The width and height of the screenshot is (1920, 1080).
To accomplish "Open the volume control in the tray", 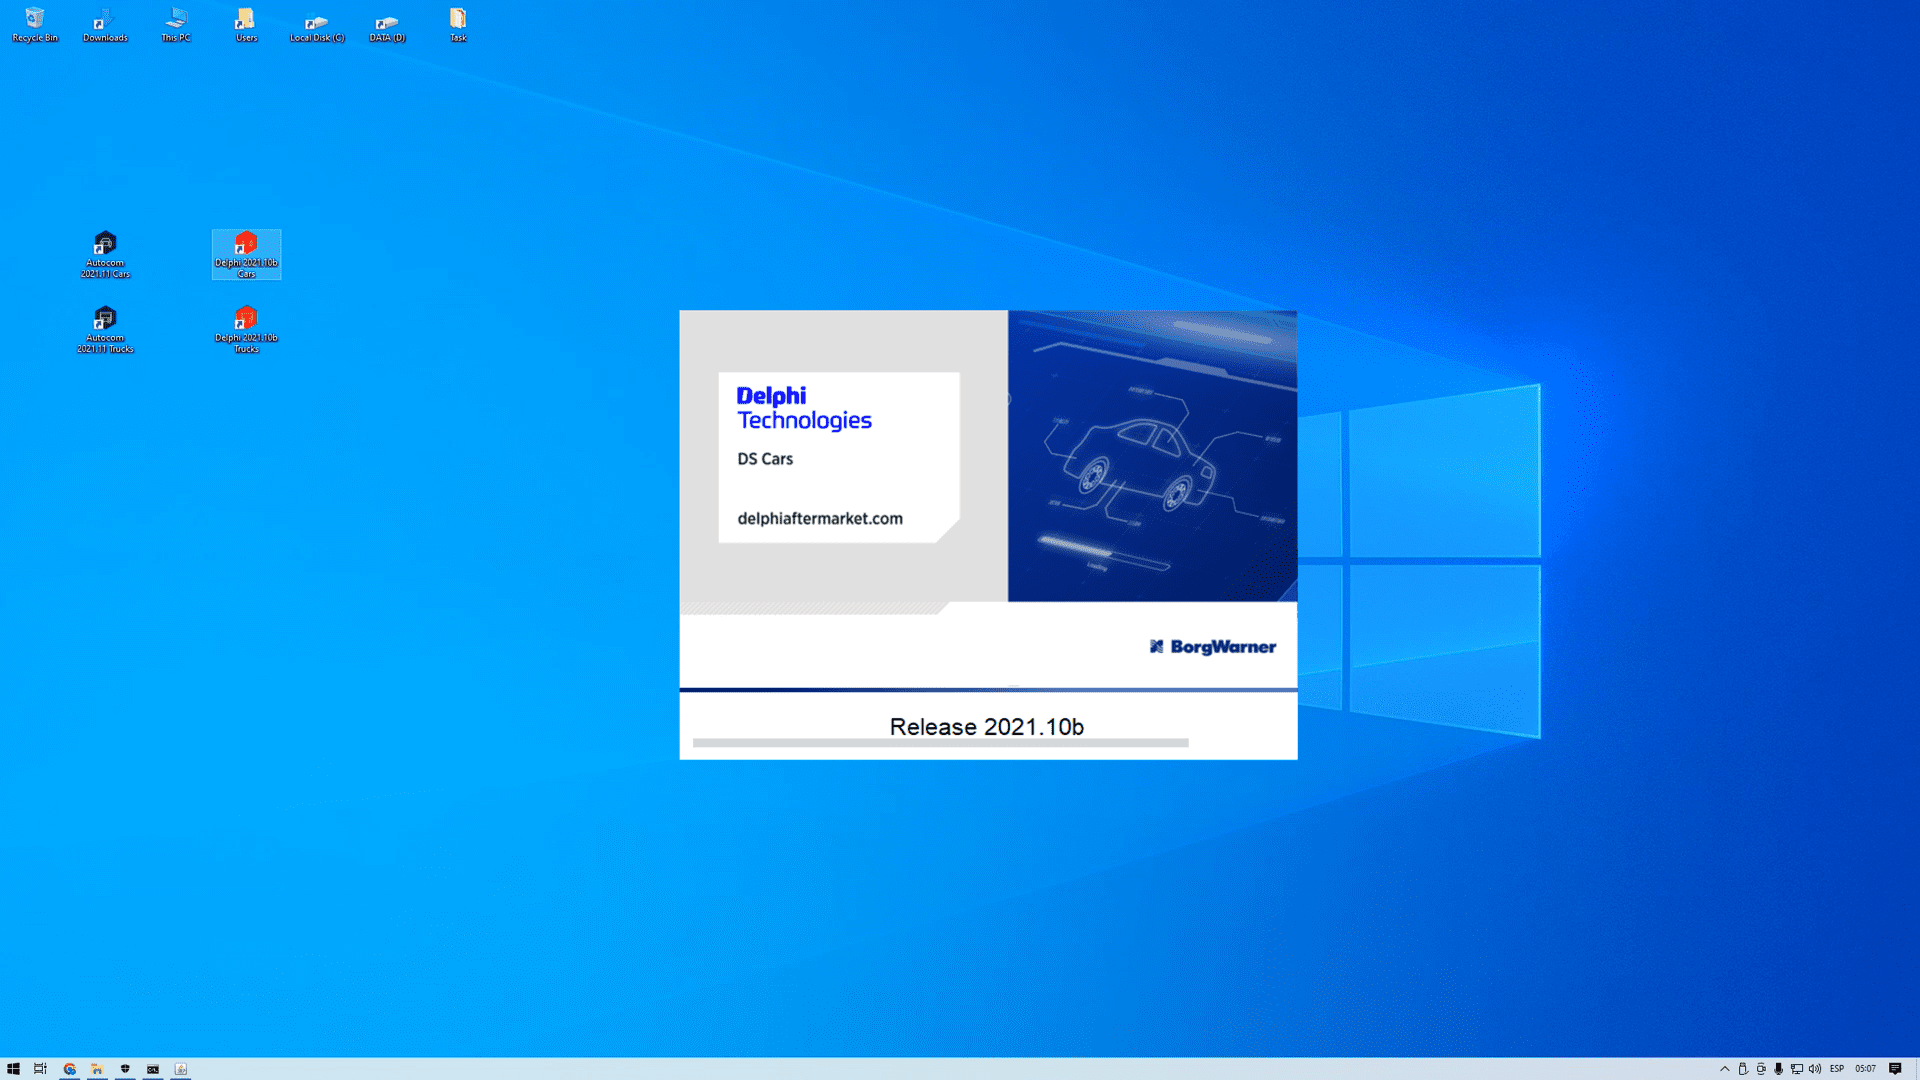I will pos(1813,1069).
